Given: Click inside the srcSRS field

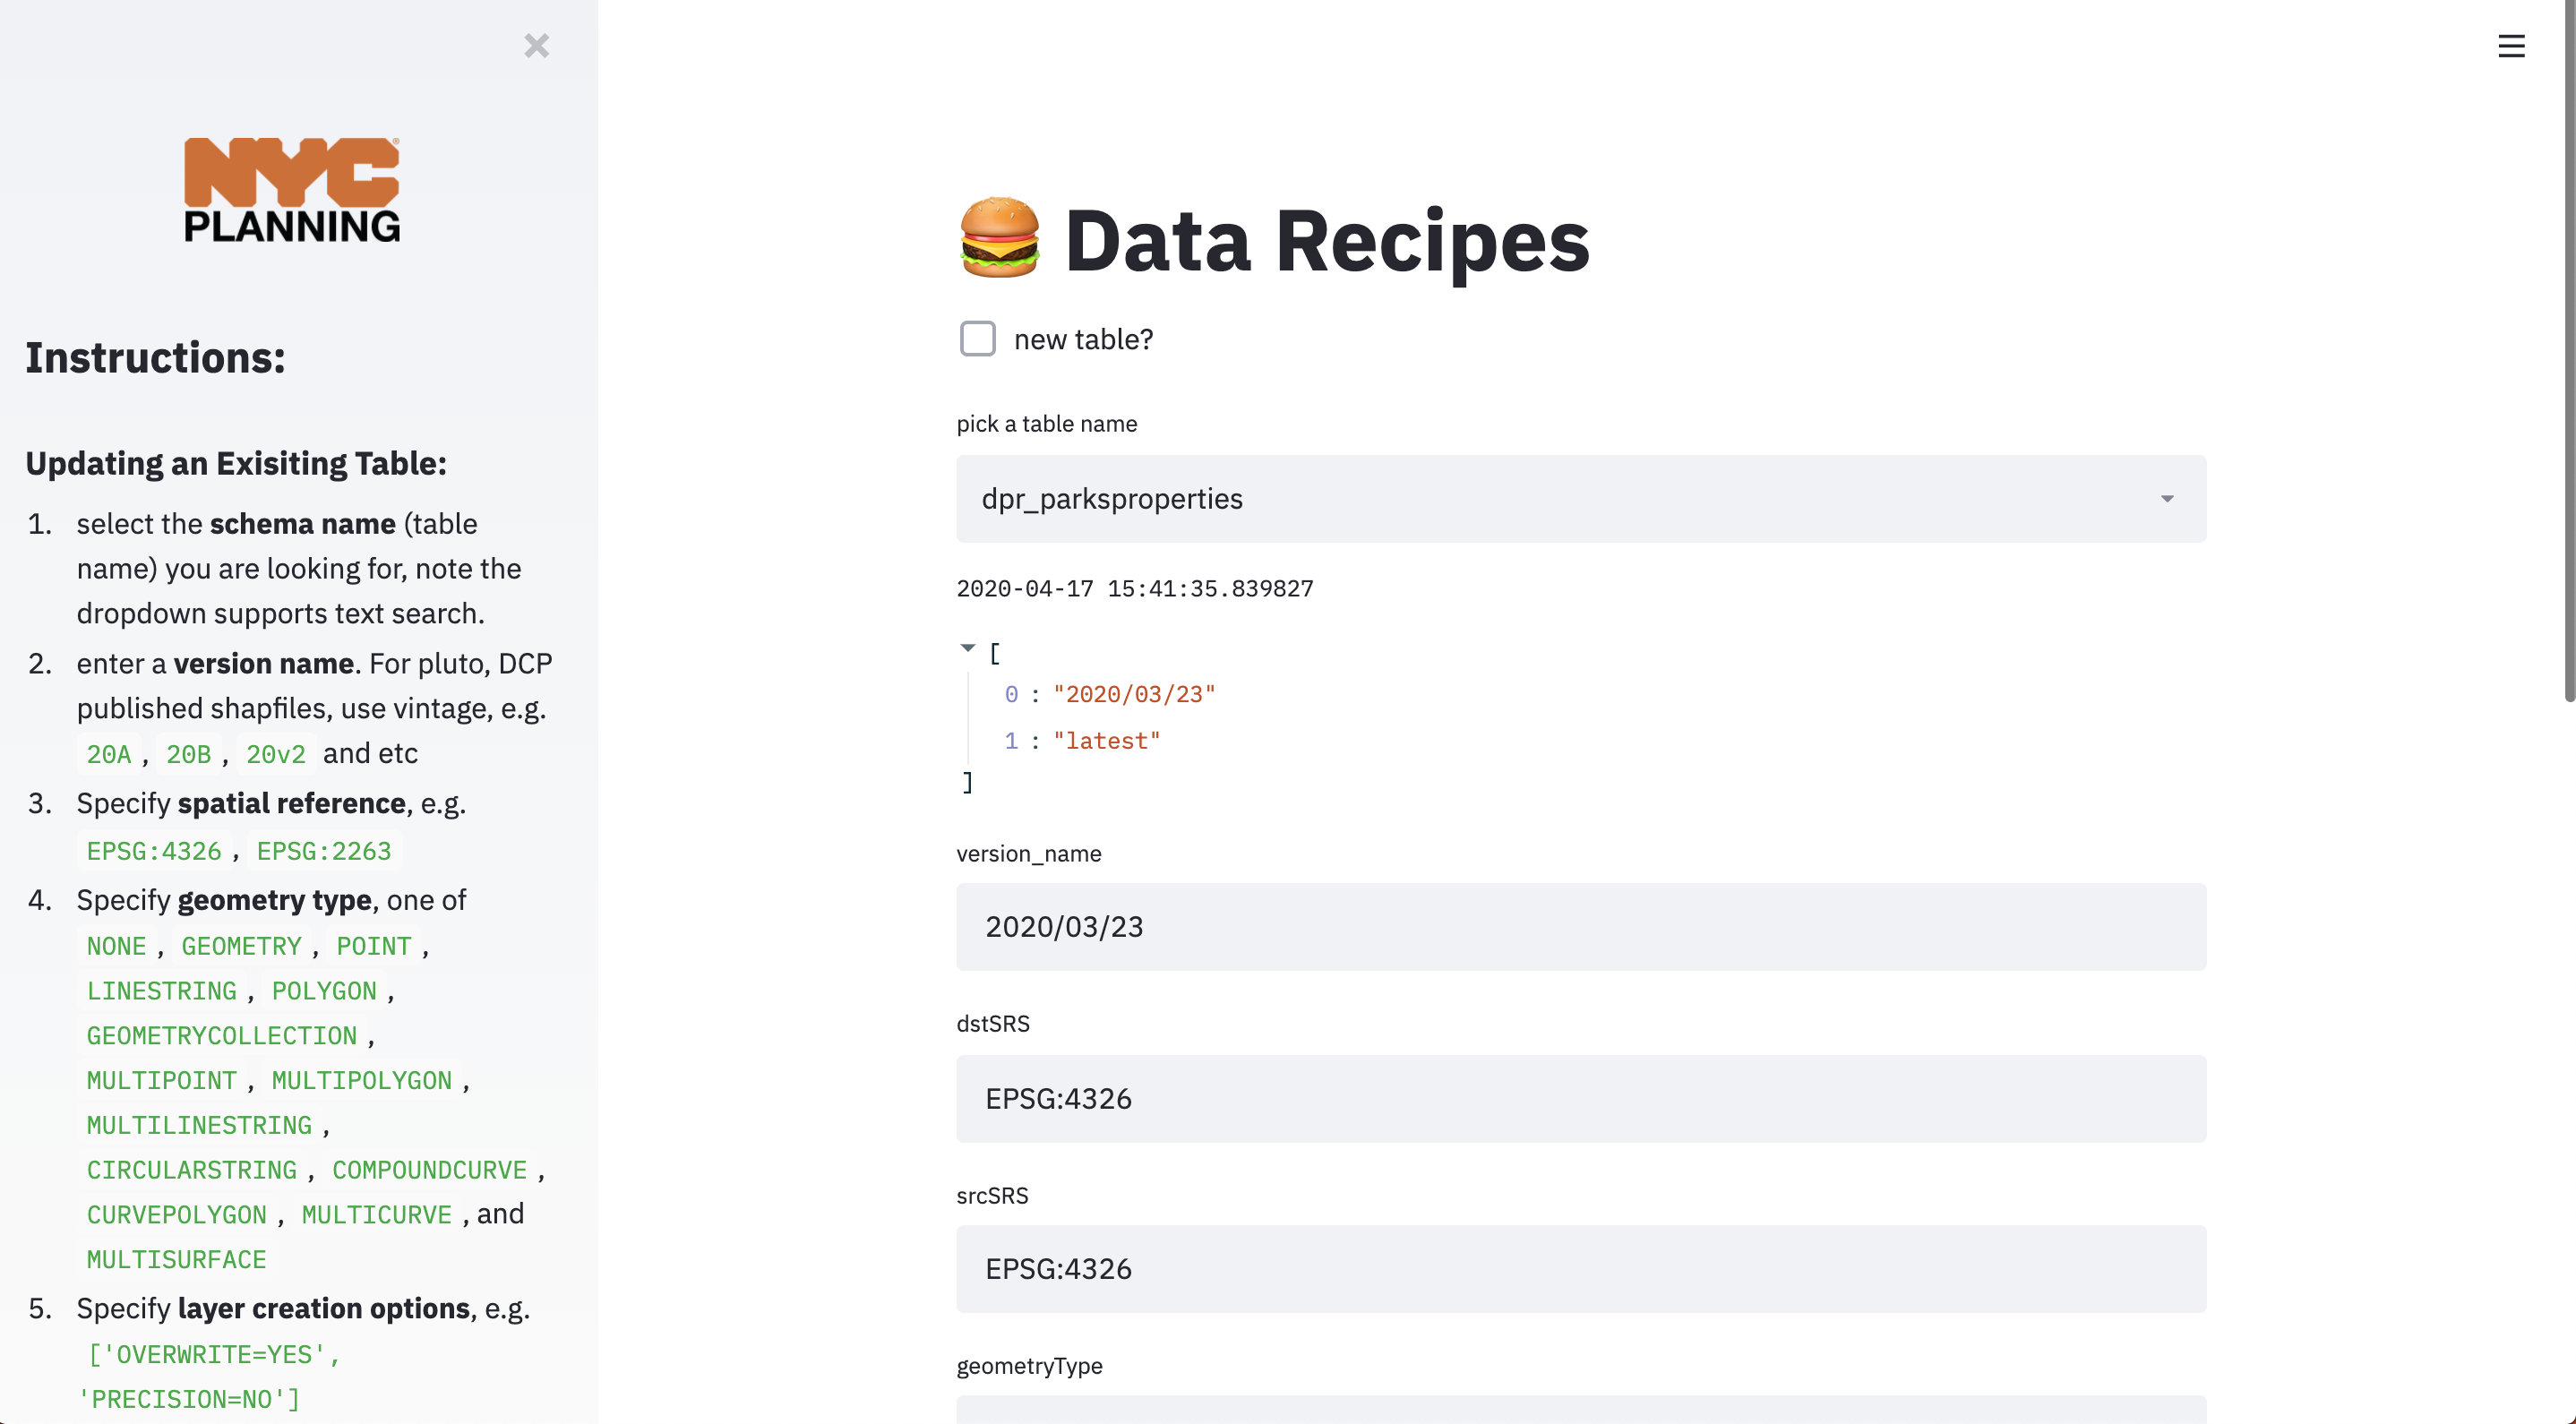Looking at the screenshot, I should 1580,1270.
